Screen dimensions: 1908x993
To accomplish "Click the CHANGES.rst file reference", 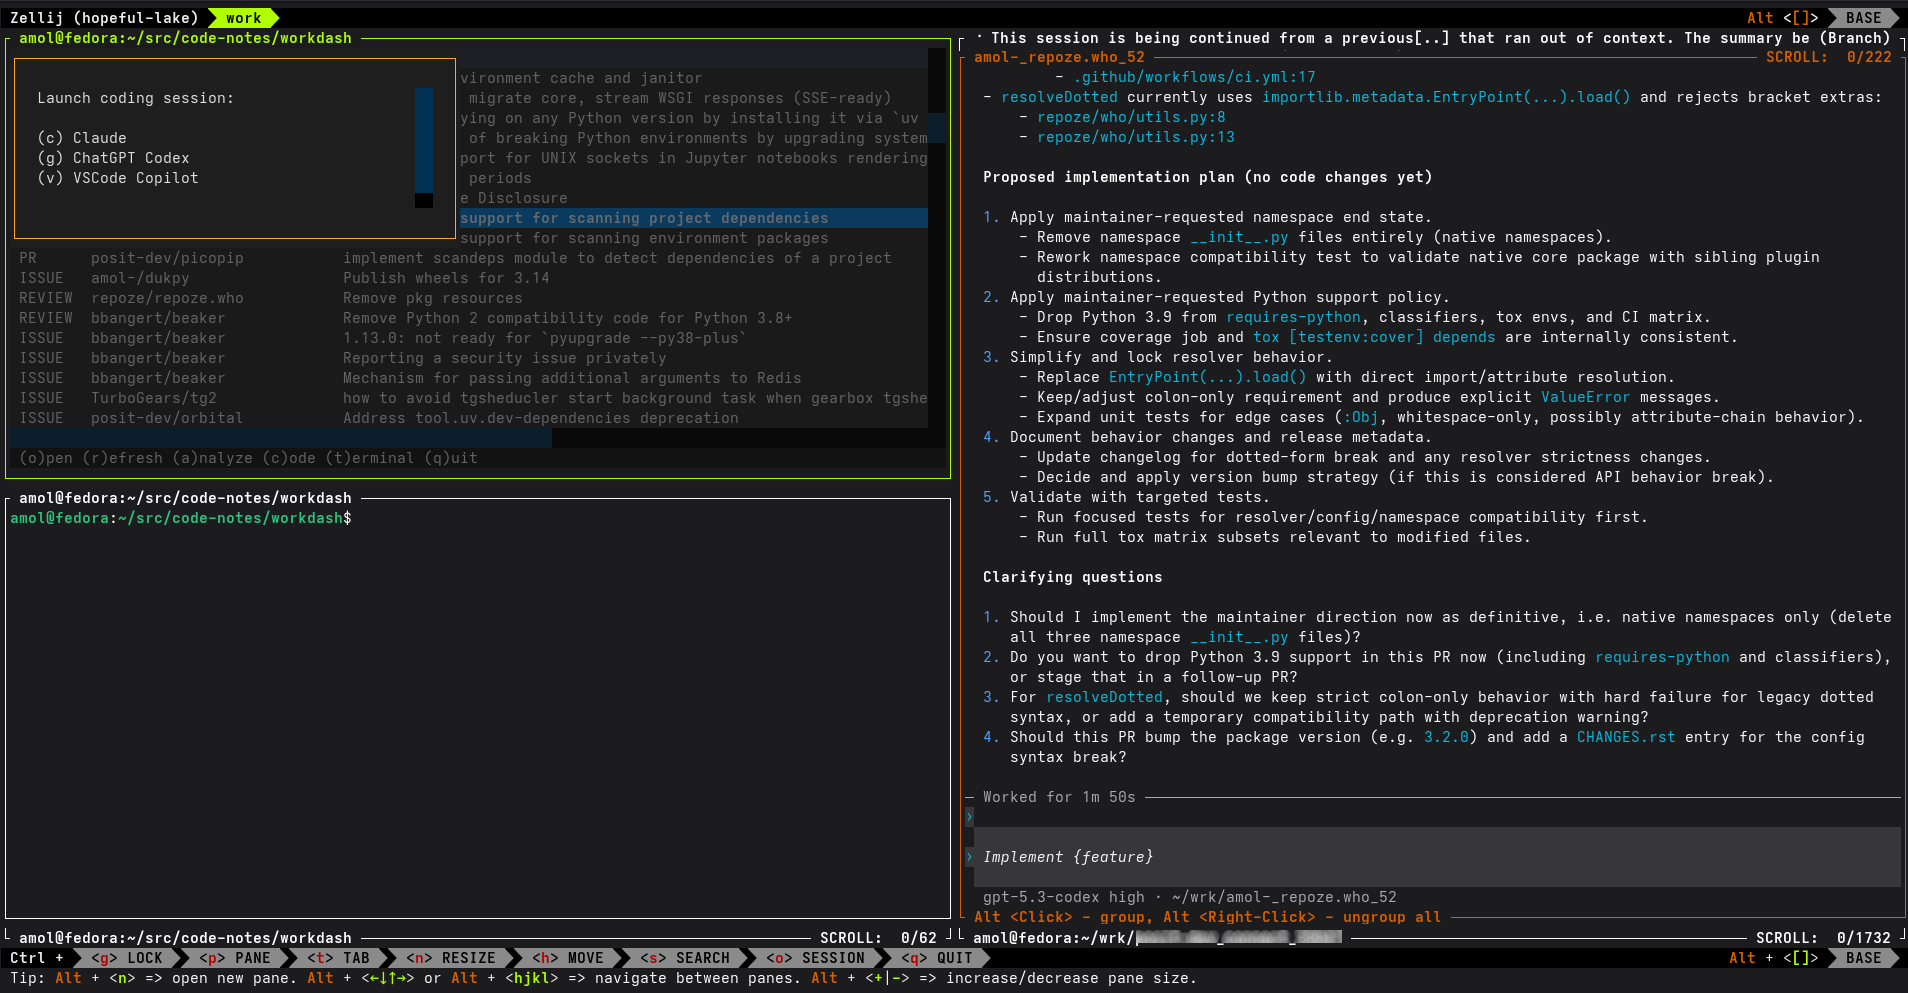I will (x=1626, y=737).
